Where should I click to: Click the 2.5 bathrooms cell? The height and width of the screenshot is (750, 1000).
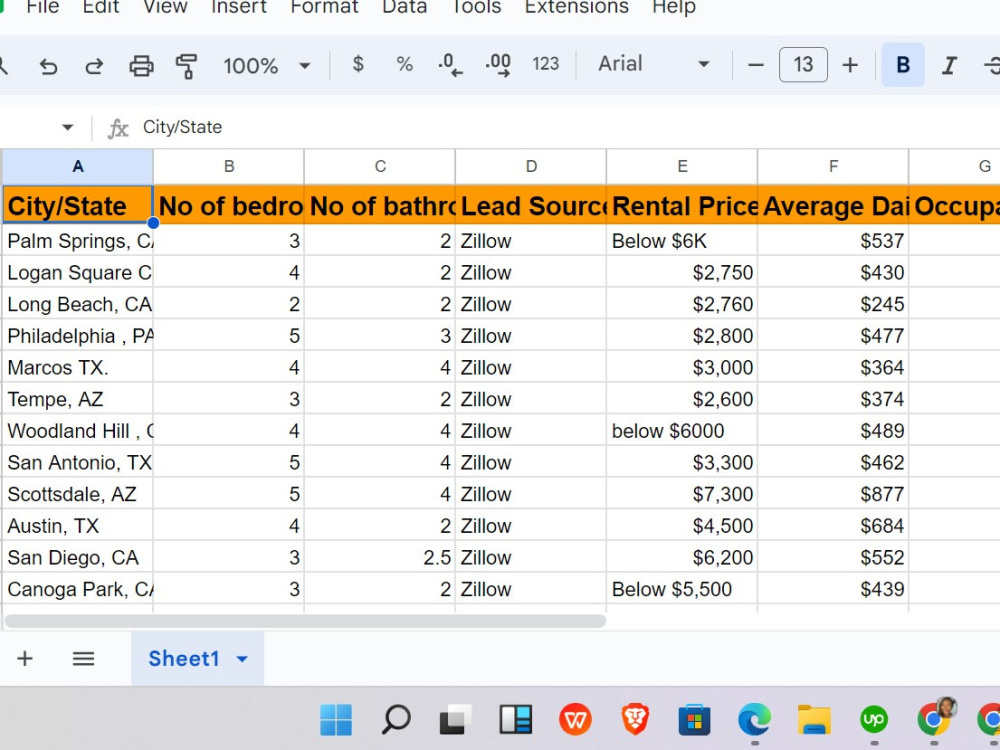coord(380,557)
